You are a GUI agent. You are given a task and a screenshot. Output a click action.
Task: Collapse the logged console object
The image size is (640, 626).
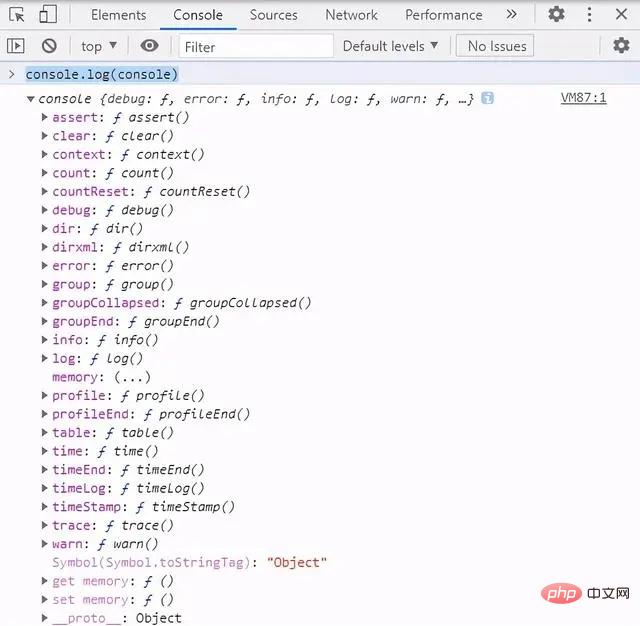pos(30,99)
